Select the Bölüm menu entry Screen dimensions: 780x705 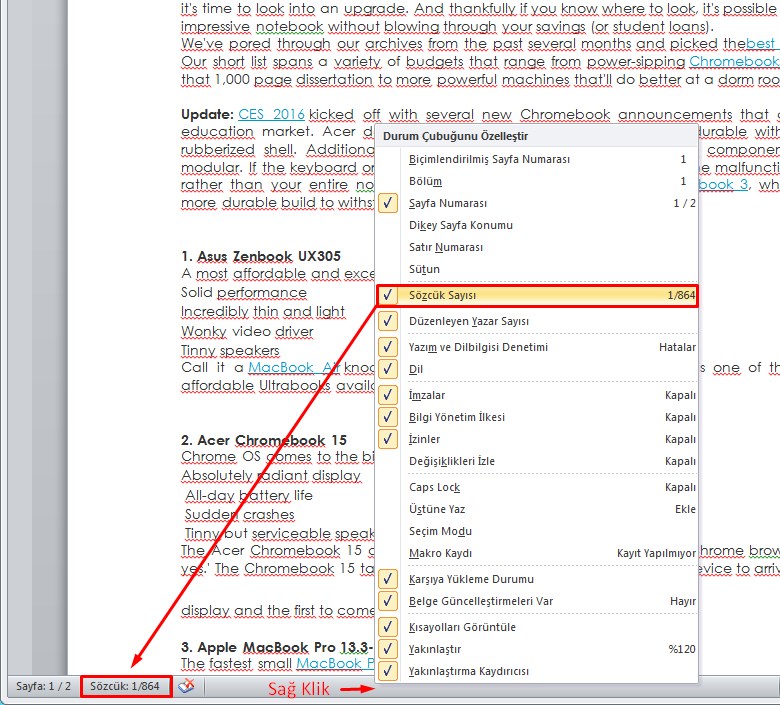tap(425, 181)
